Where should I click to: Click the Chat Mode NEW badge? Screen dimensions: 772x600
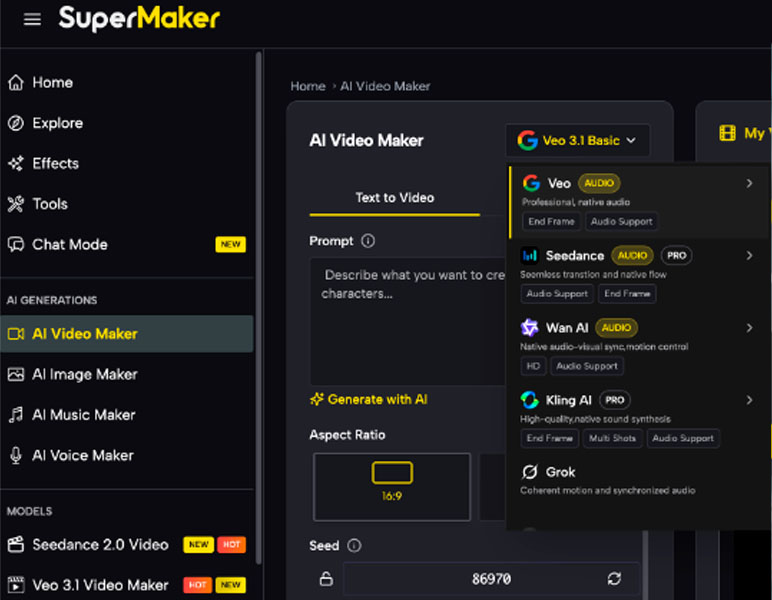230,244
